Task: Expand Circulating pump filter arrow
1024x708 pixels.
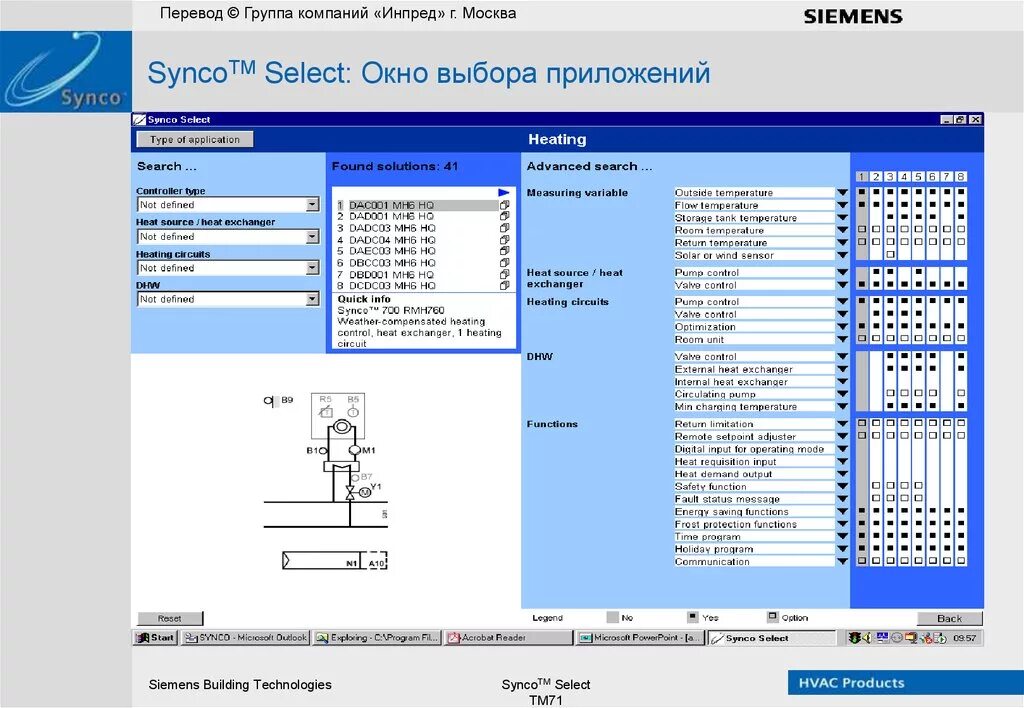Action: click(842, 394)
